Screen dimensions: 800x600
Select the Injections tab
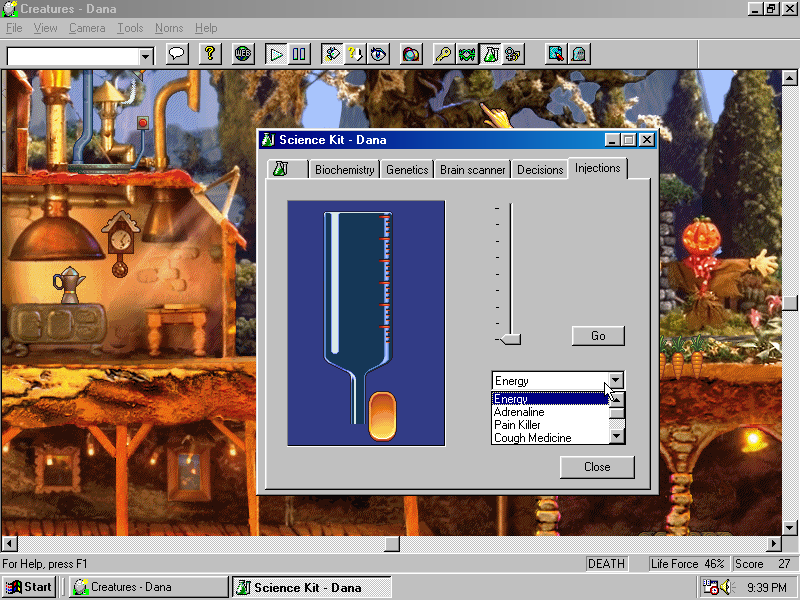coord(597,168)
